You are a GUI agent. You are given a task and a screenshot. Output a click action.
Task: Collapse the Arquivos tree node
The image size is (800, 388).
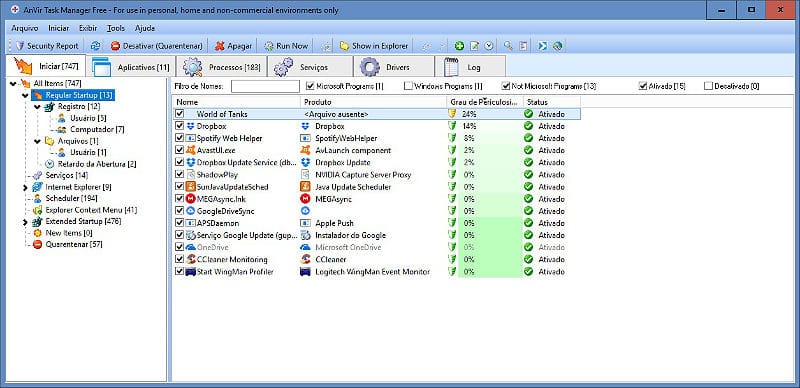click(x=37, y=141)
